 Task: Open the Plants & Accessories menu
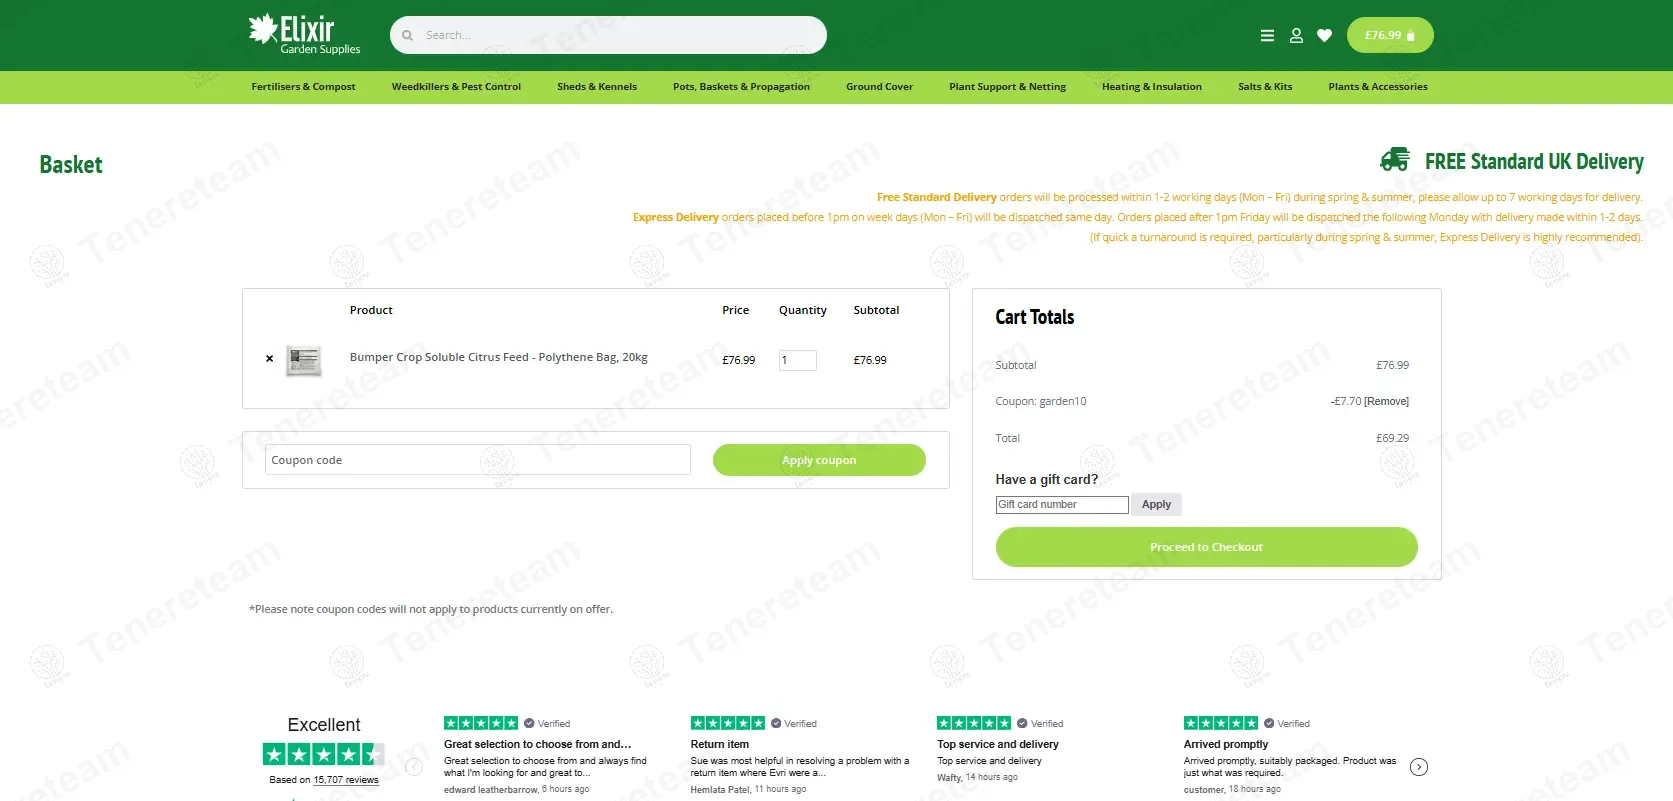(1378, 87)
